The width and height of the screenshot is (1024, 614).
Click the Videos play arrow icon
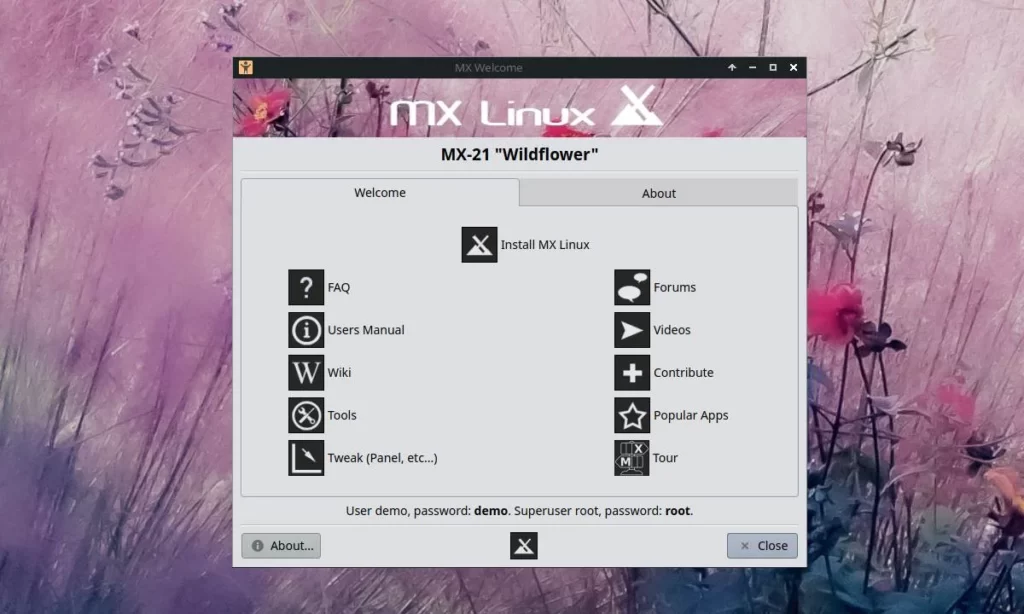tap(632, 330)
